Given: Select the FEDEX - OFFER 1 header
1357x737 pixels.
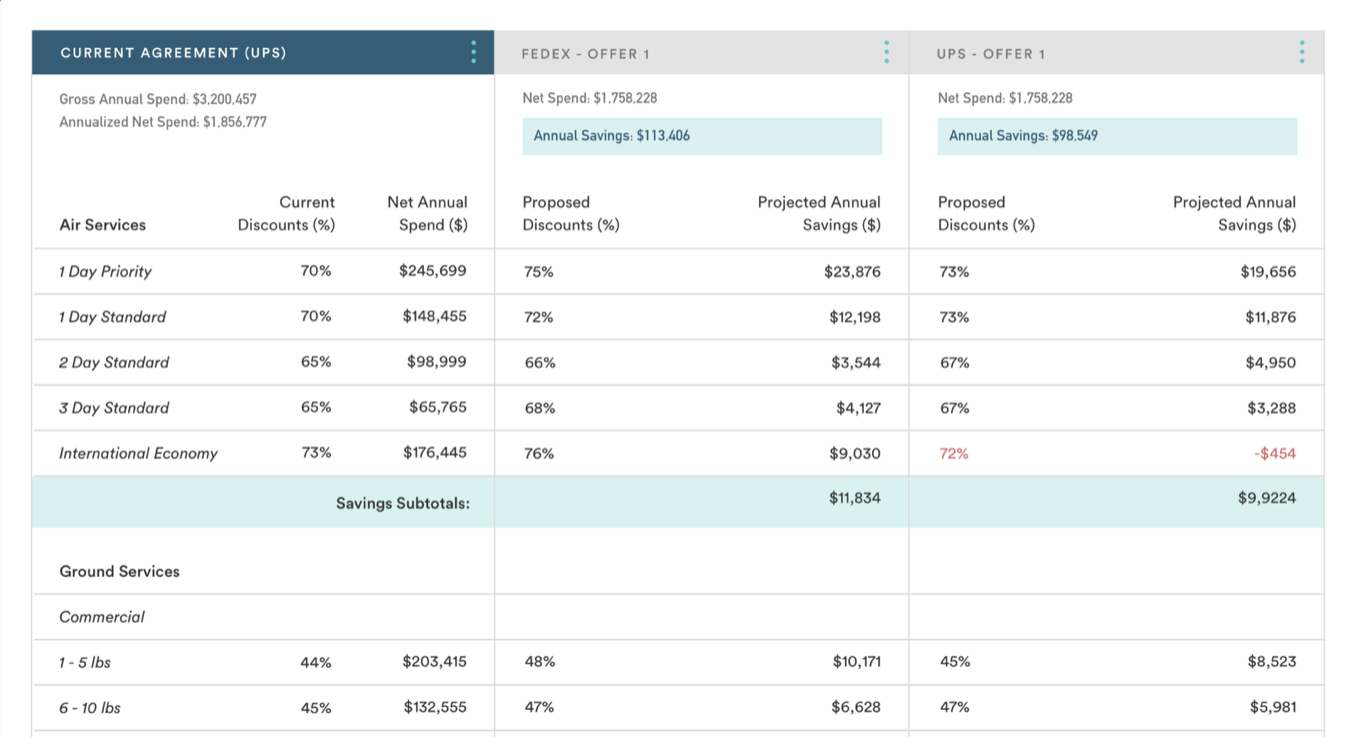Looking at the screenshot, I should 585,54.
